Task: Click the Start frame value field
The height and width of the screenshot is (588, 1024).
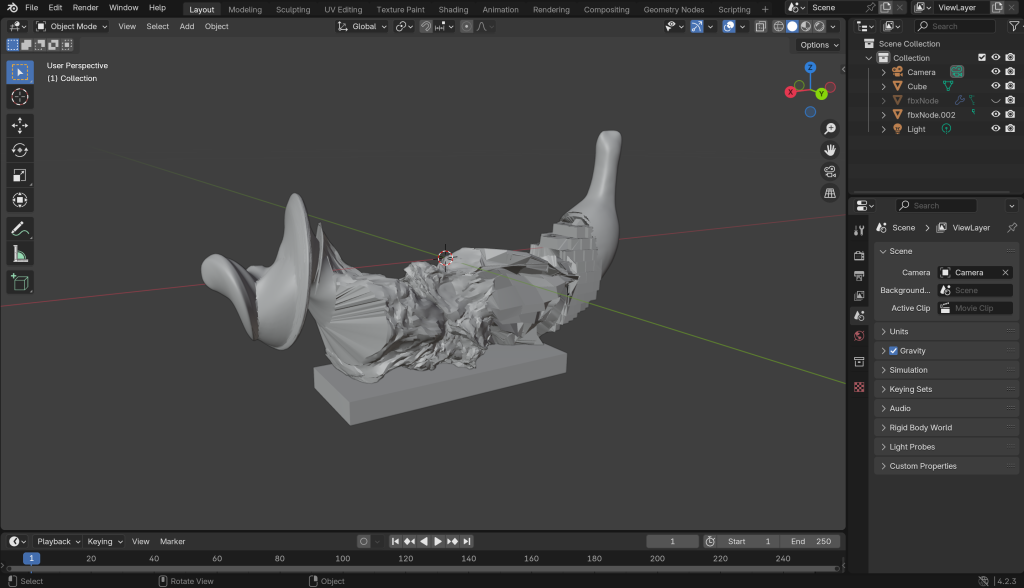Action: (x=750, y=542)
